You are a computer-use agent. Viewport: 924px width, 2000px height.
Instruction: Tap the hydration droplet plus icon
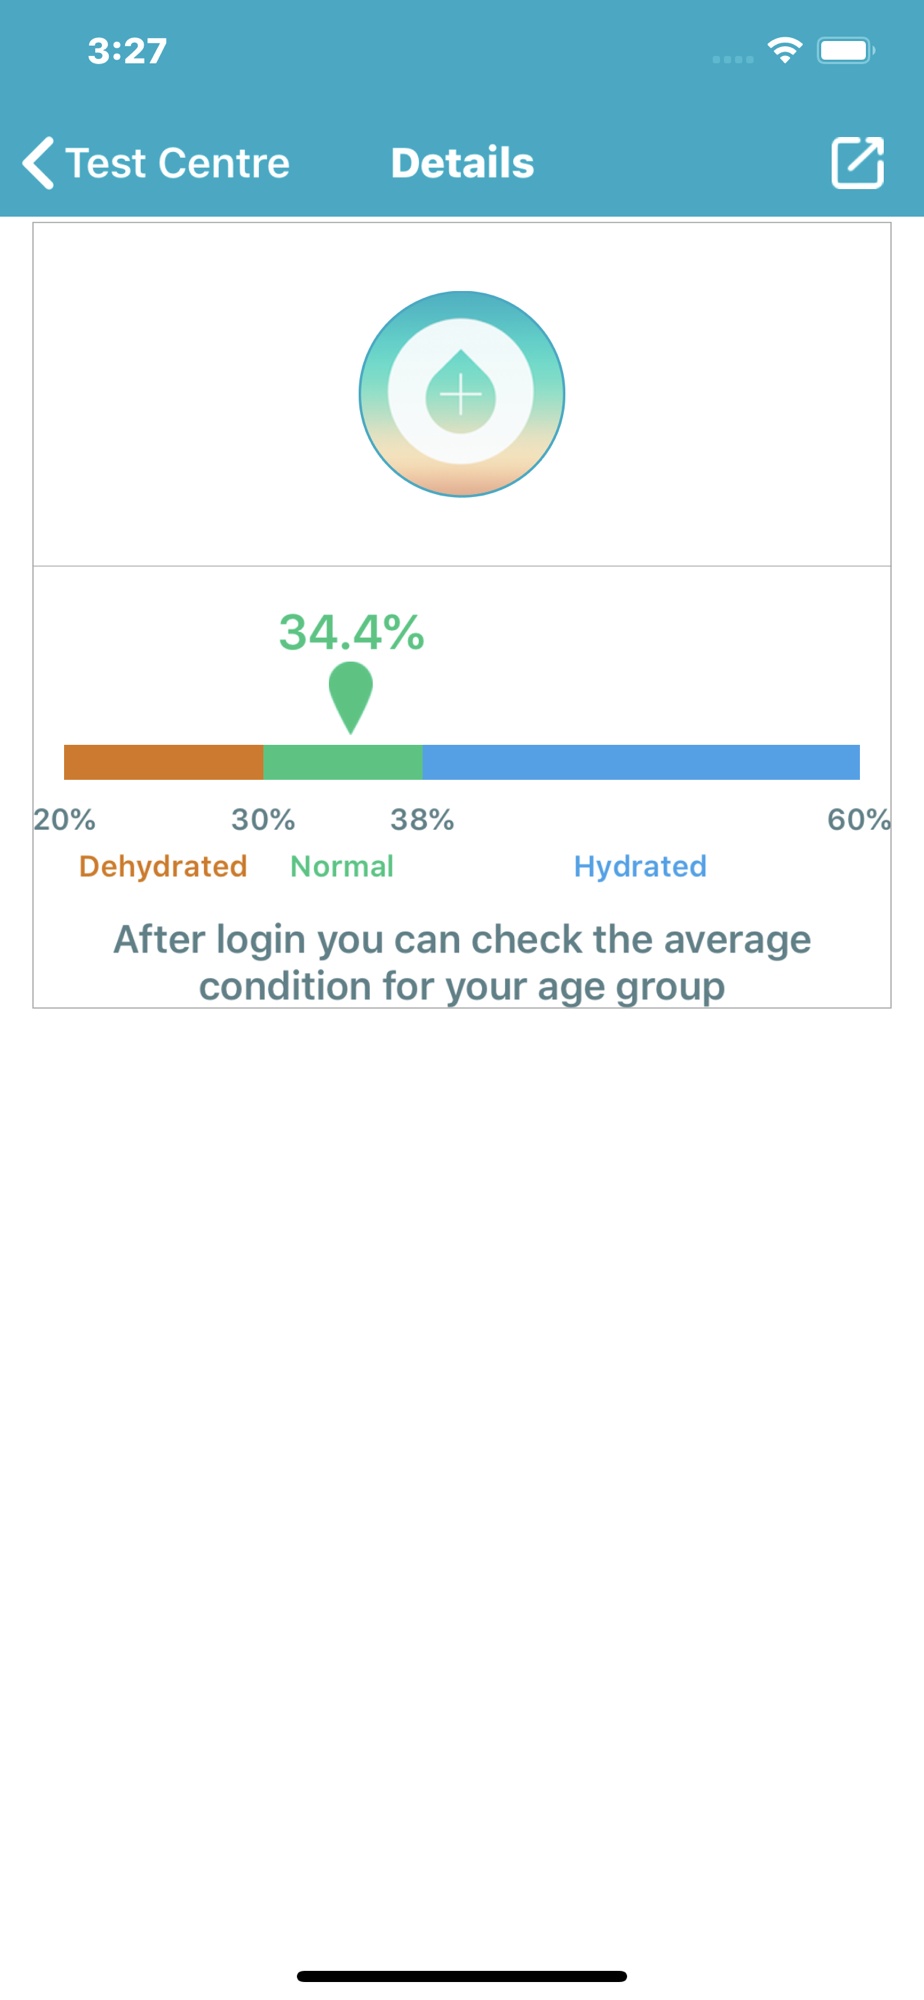tap(462, 394)
